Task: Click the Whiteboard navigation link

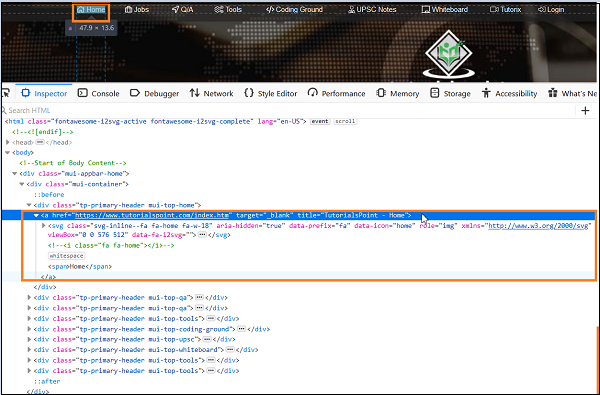Action: click(x=445, y=10)
